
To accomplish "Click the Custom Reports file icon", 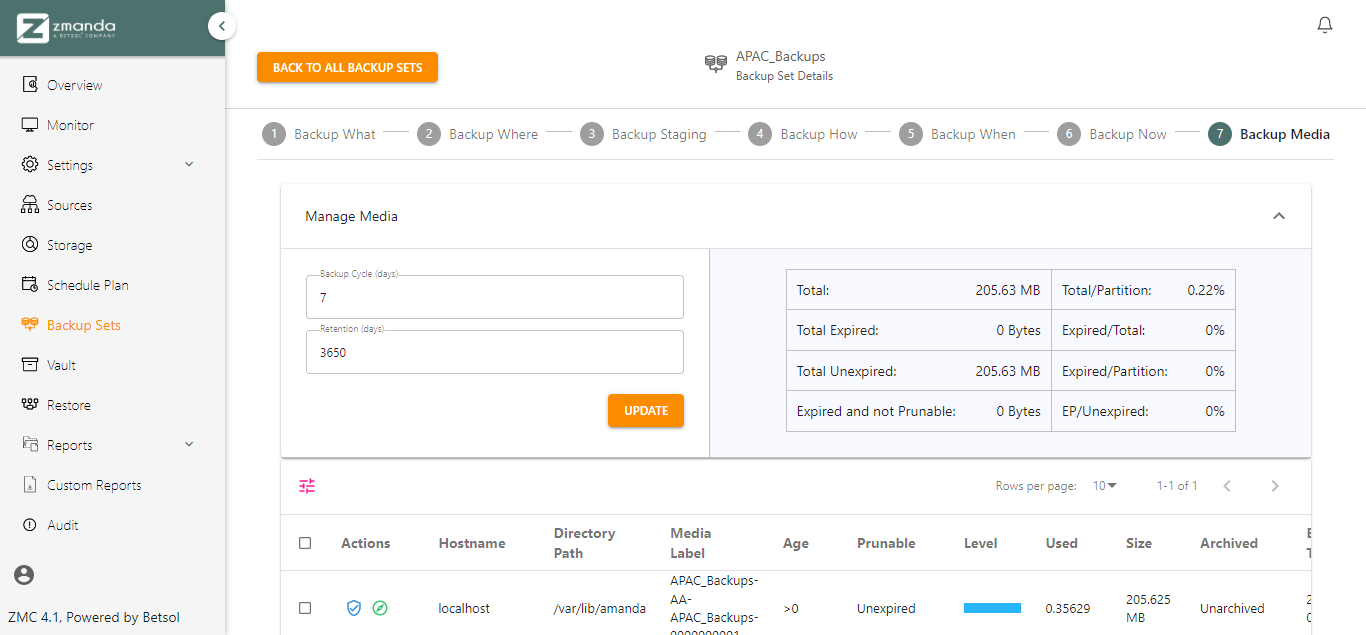I will [30, 485].
